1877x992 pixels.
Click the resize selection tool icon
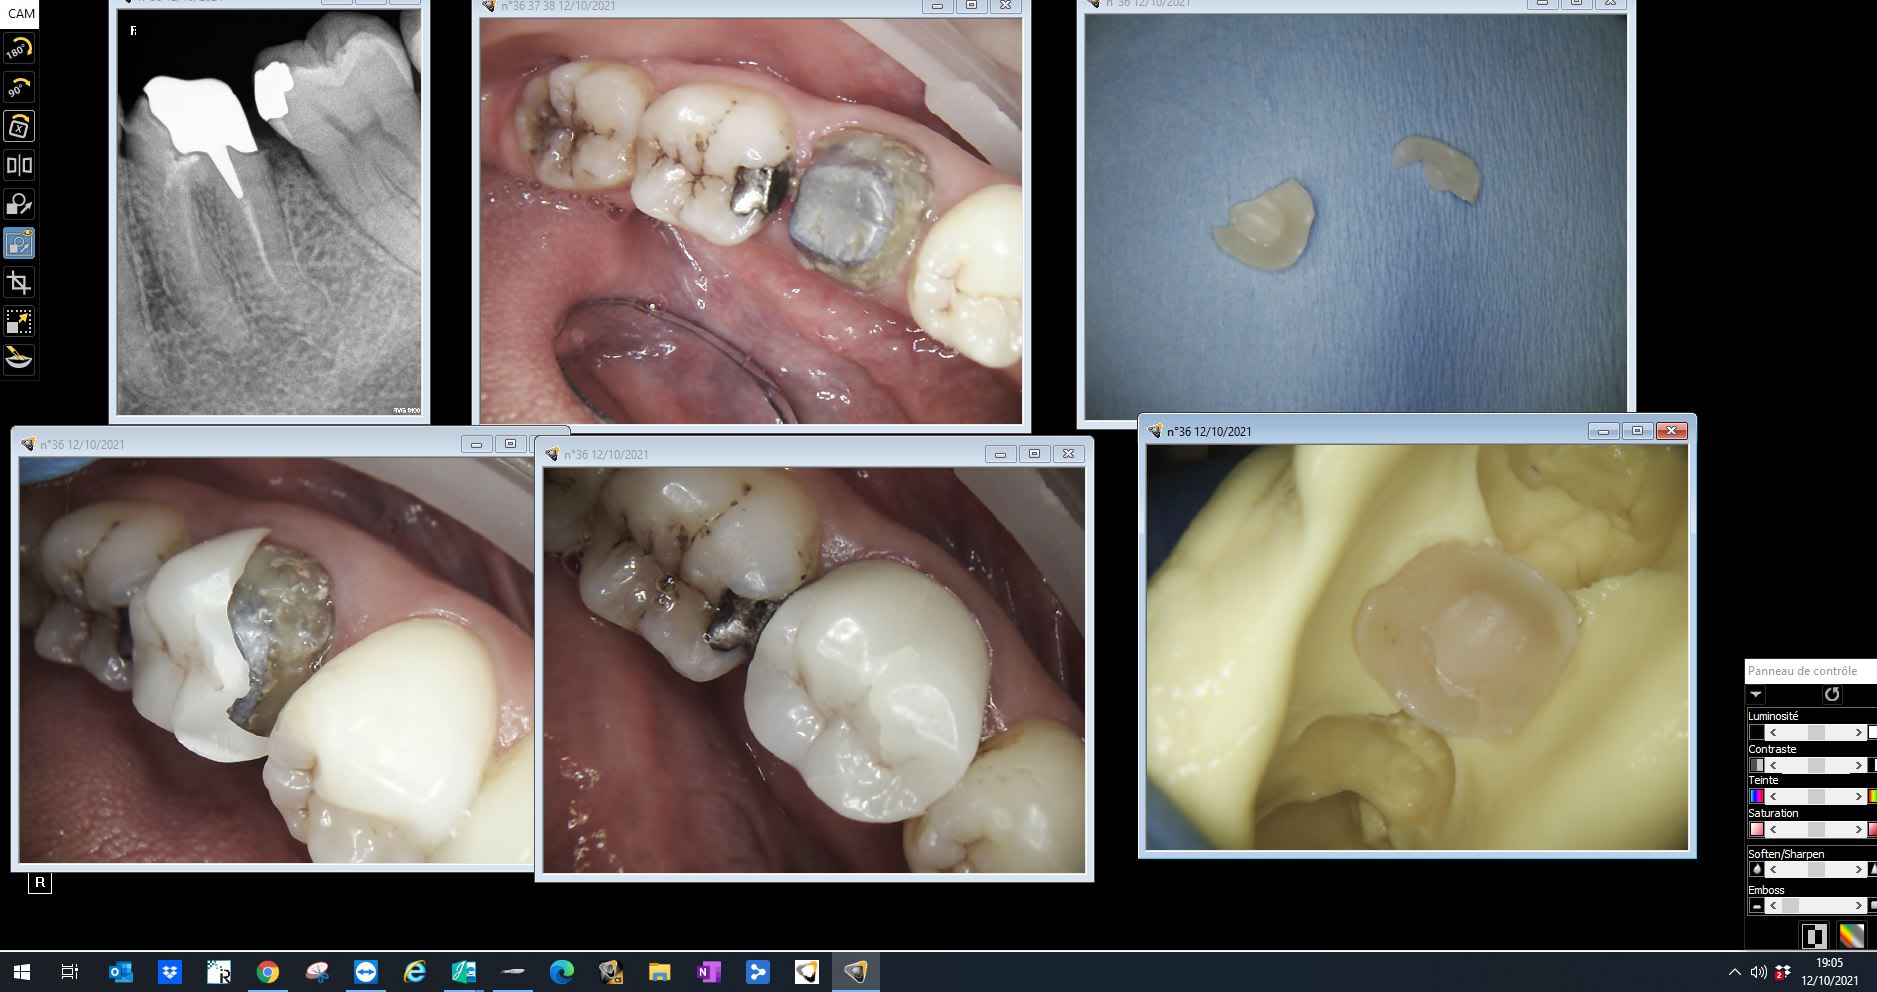click(19, 321)
